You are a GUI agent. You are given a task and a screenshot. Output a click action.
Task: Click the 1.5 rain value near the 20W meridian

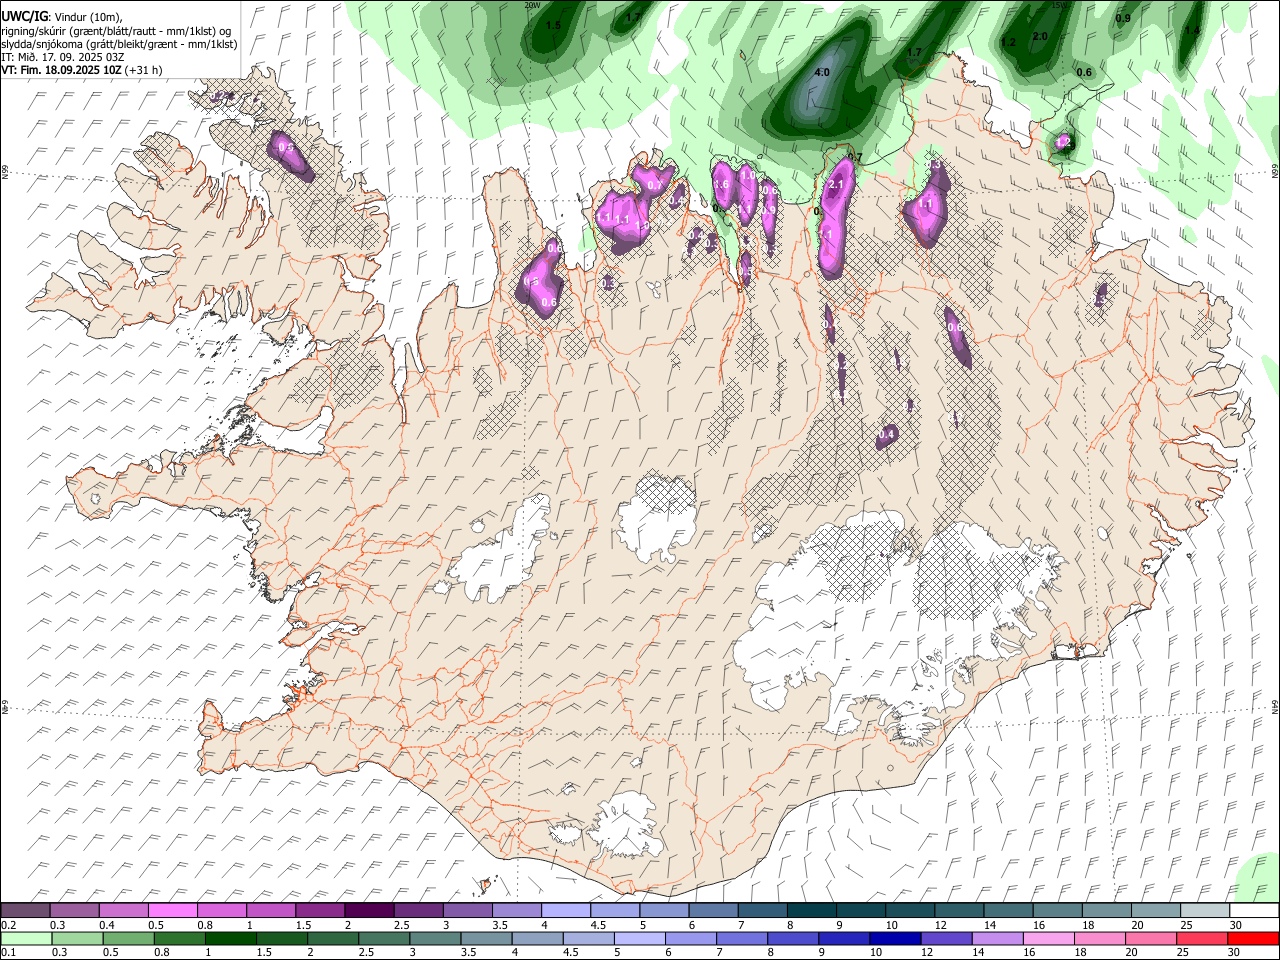click(553, 25)
